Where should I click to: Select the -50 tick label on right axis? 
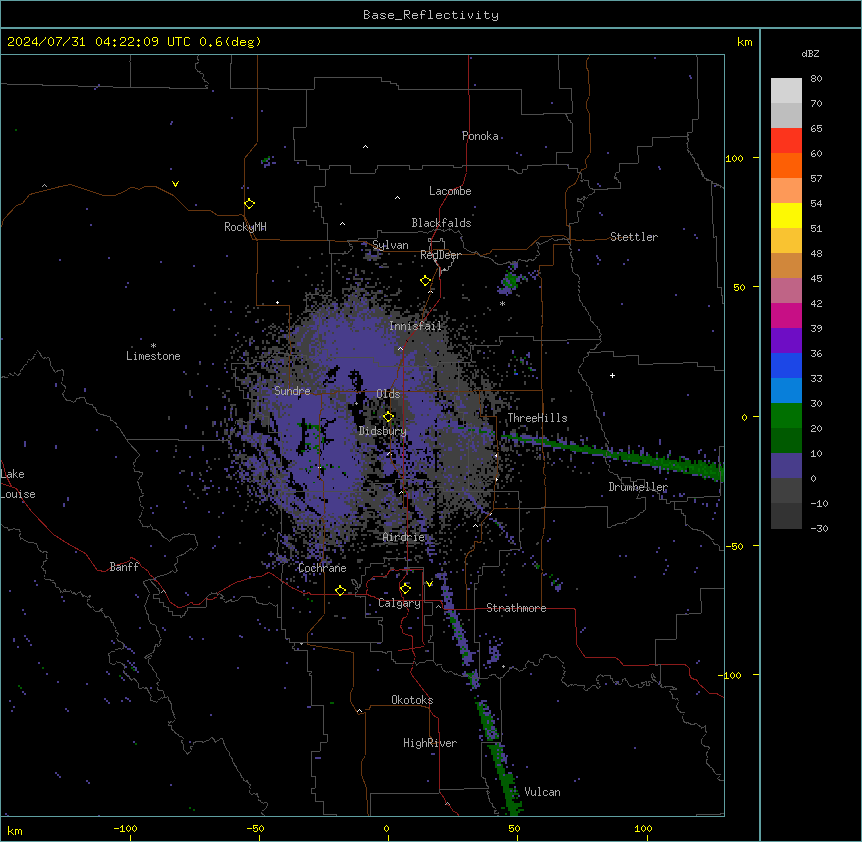pos(734,546)
